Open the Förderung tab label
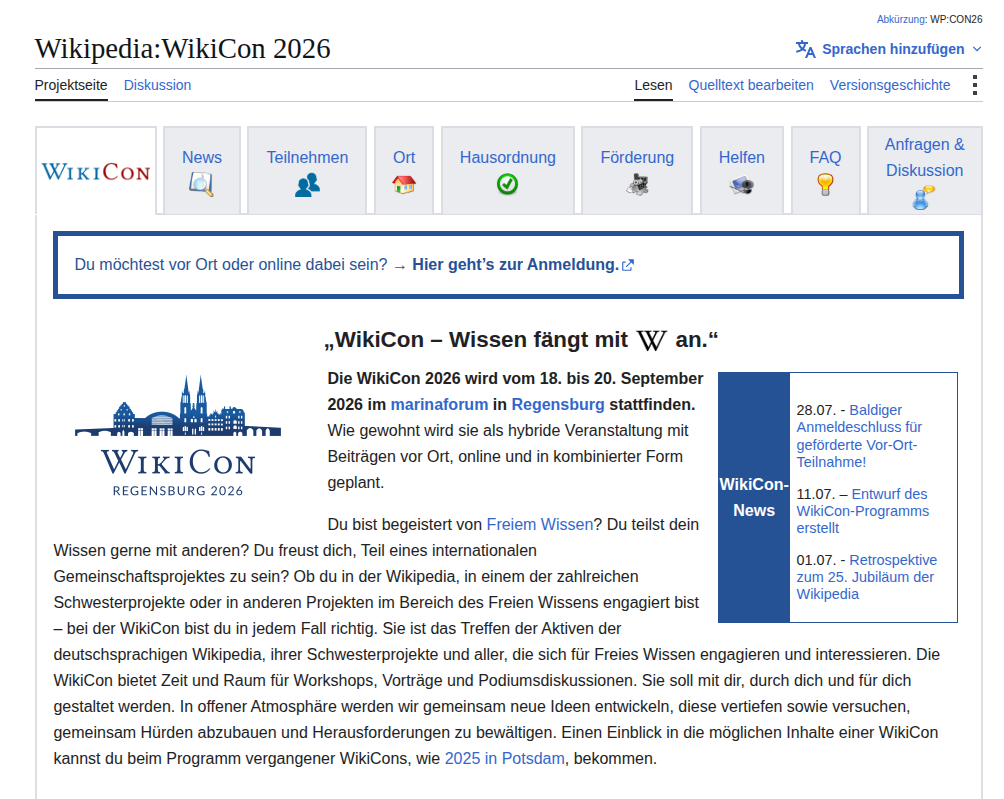 coord(637,157)
